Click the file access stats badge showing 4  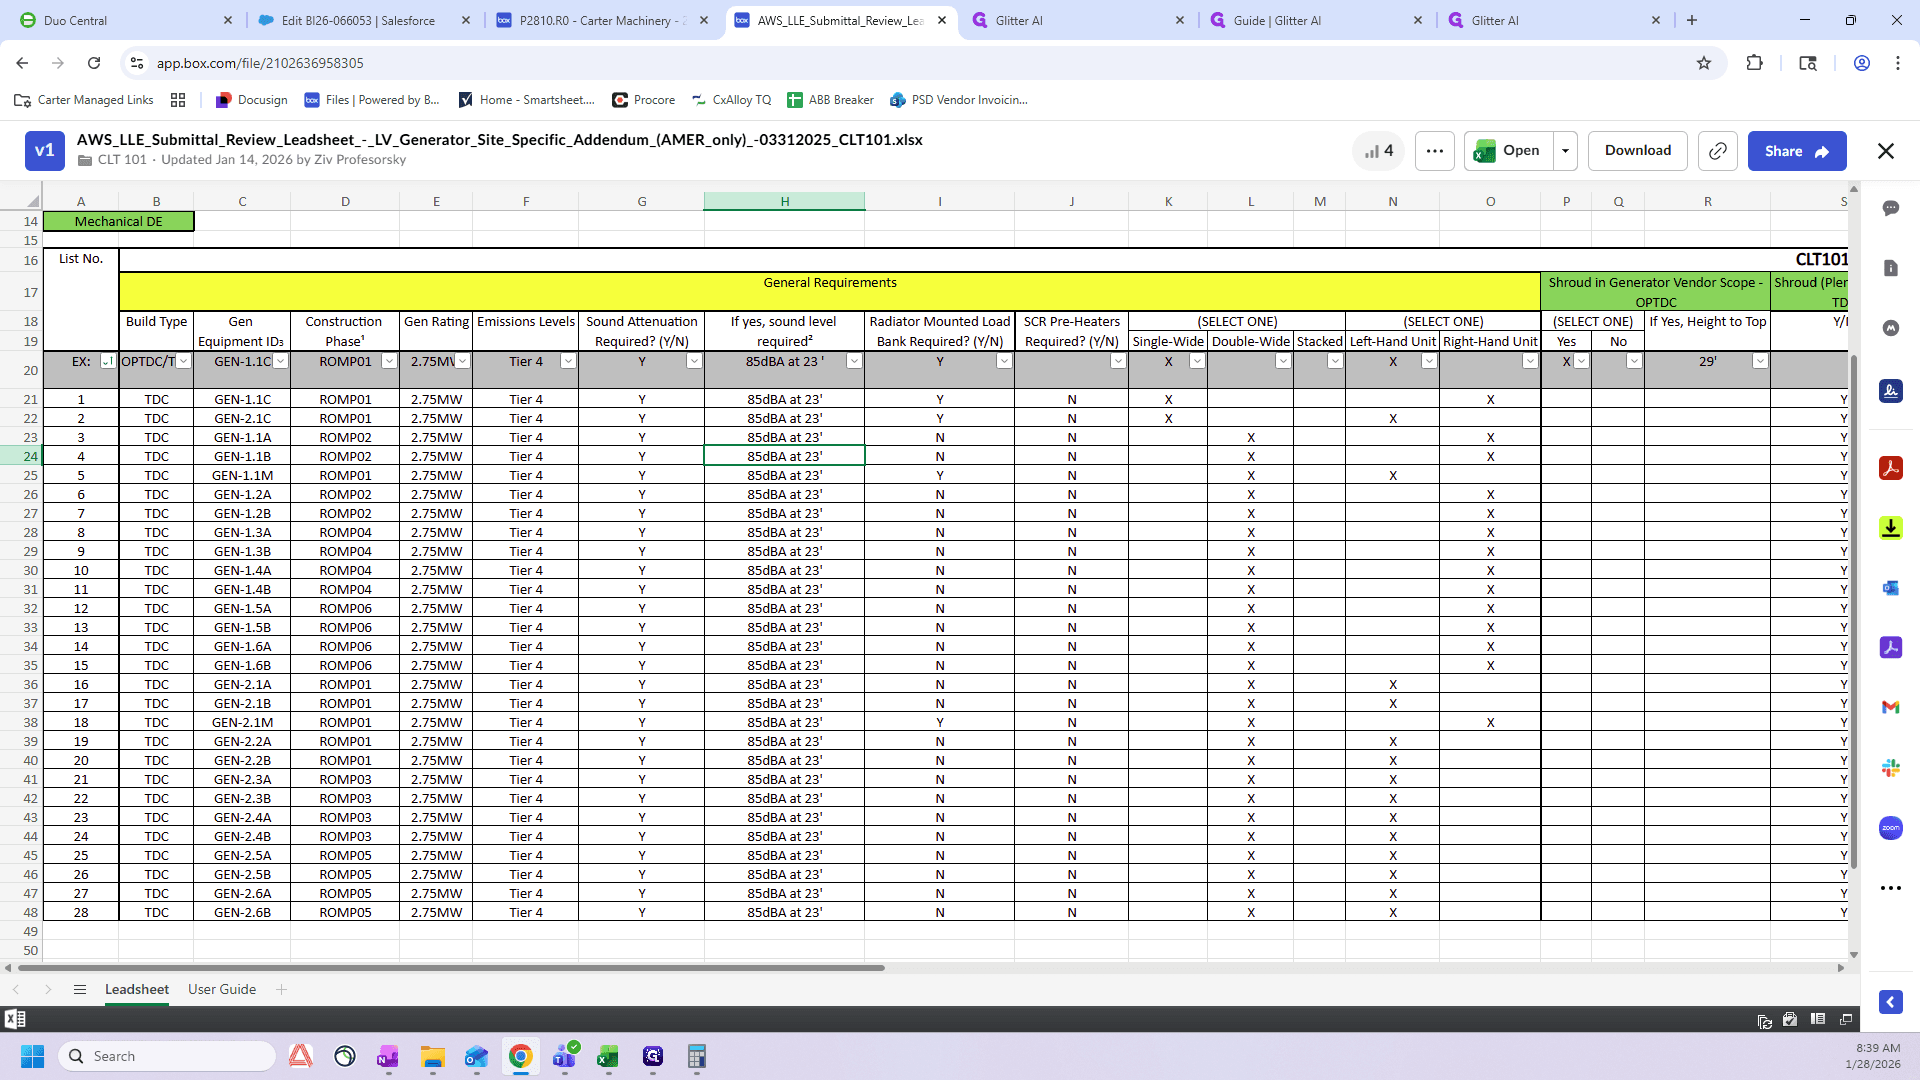(x=1378, y=151)
